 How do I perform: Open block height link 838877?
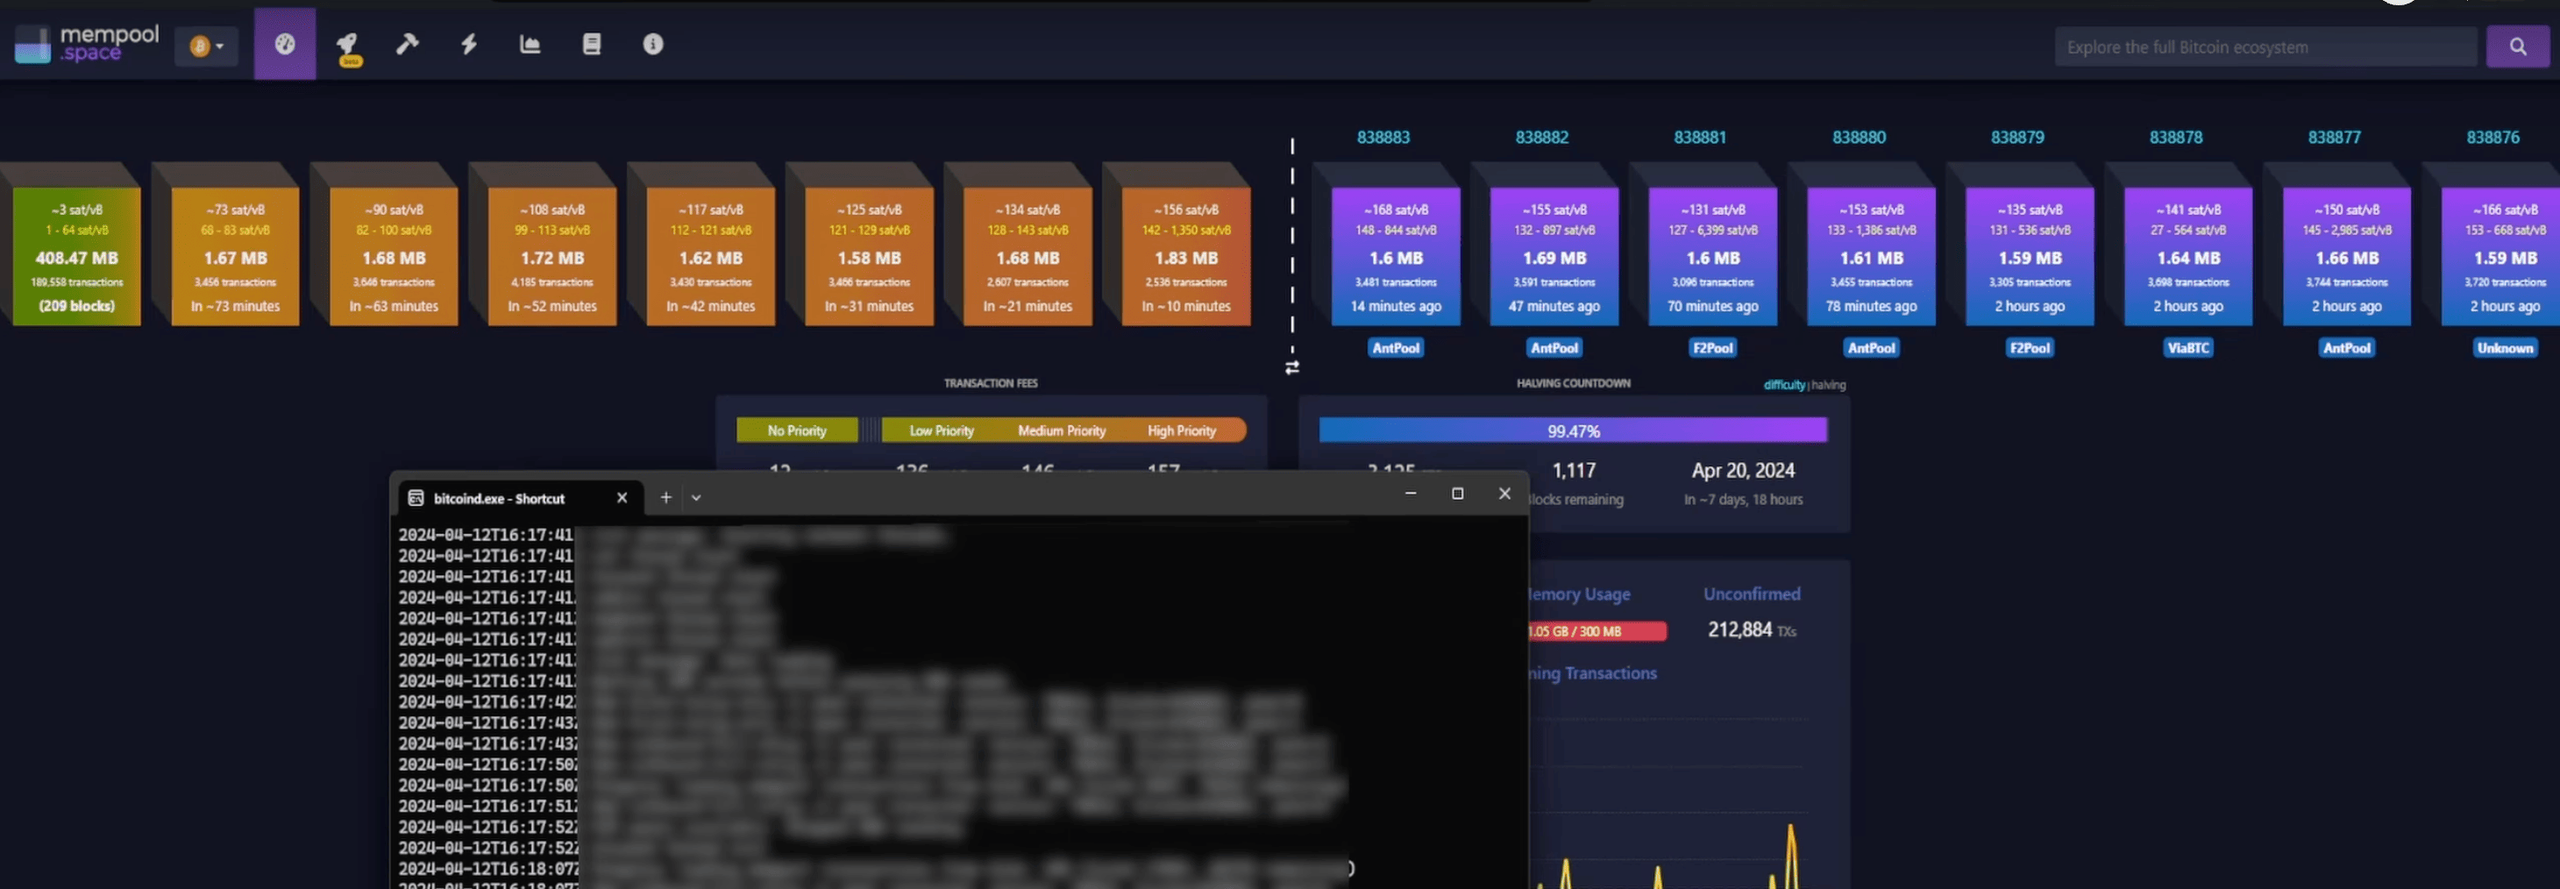[x=2334, y=137]
